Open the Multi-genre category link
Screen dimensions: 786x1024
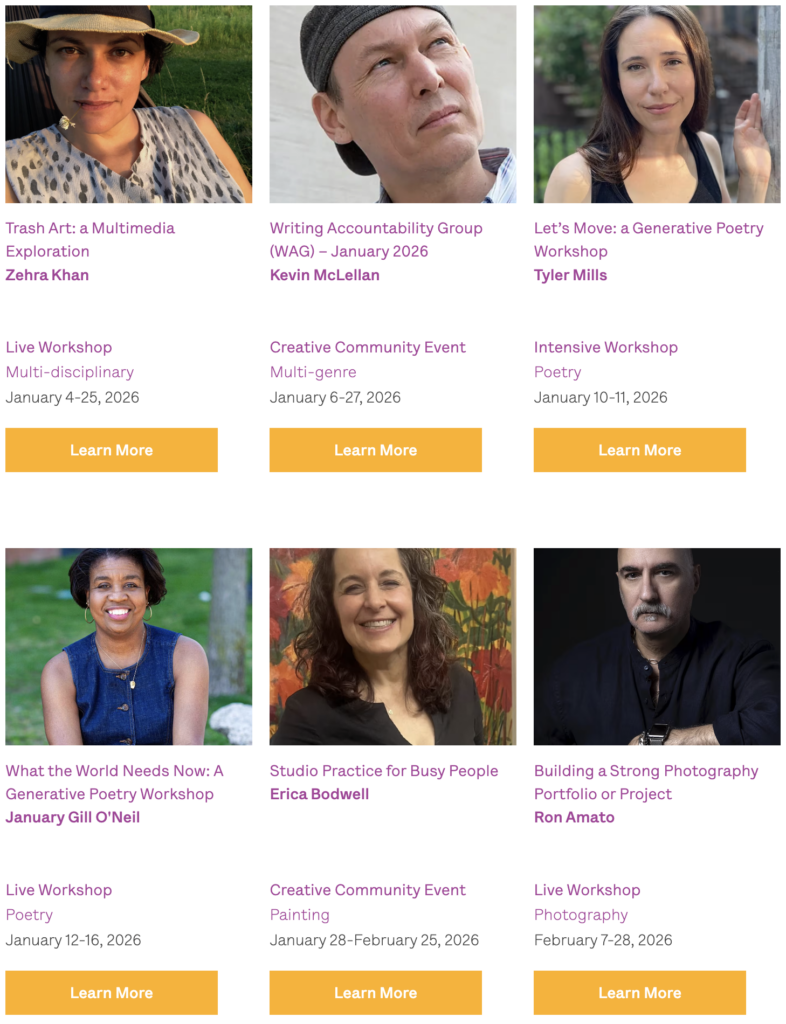(x=313, y=372)
